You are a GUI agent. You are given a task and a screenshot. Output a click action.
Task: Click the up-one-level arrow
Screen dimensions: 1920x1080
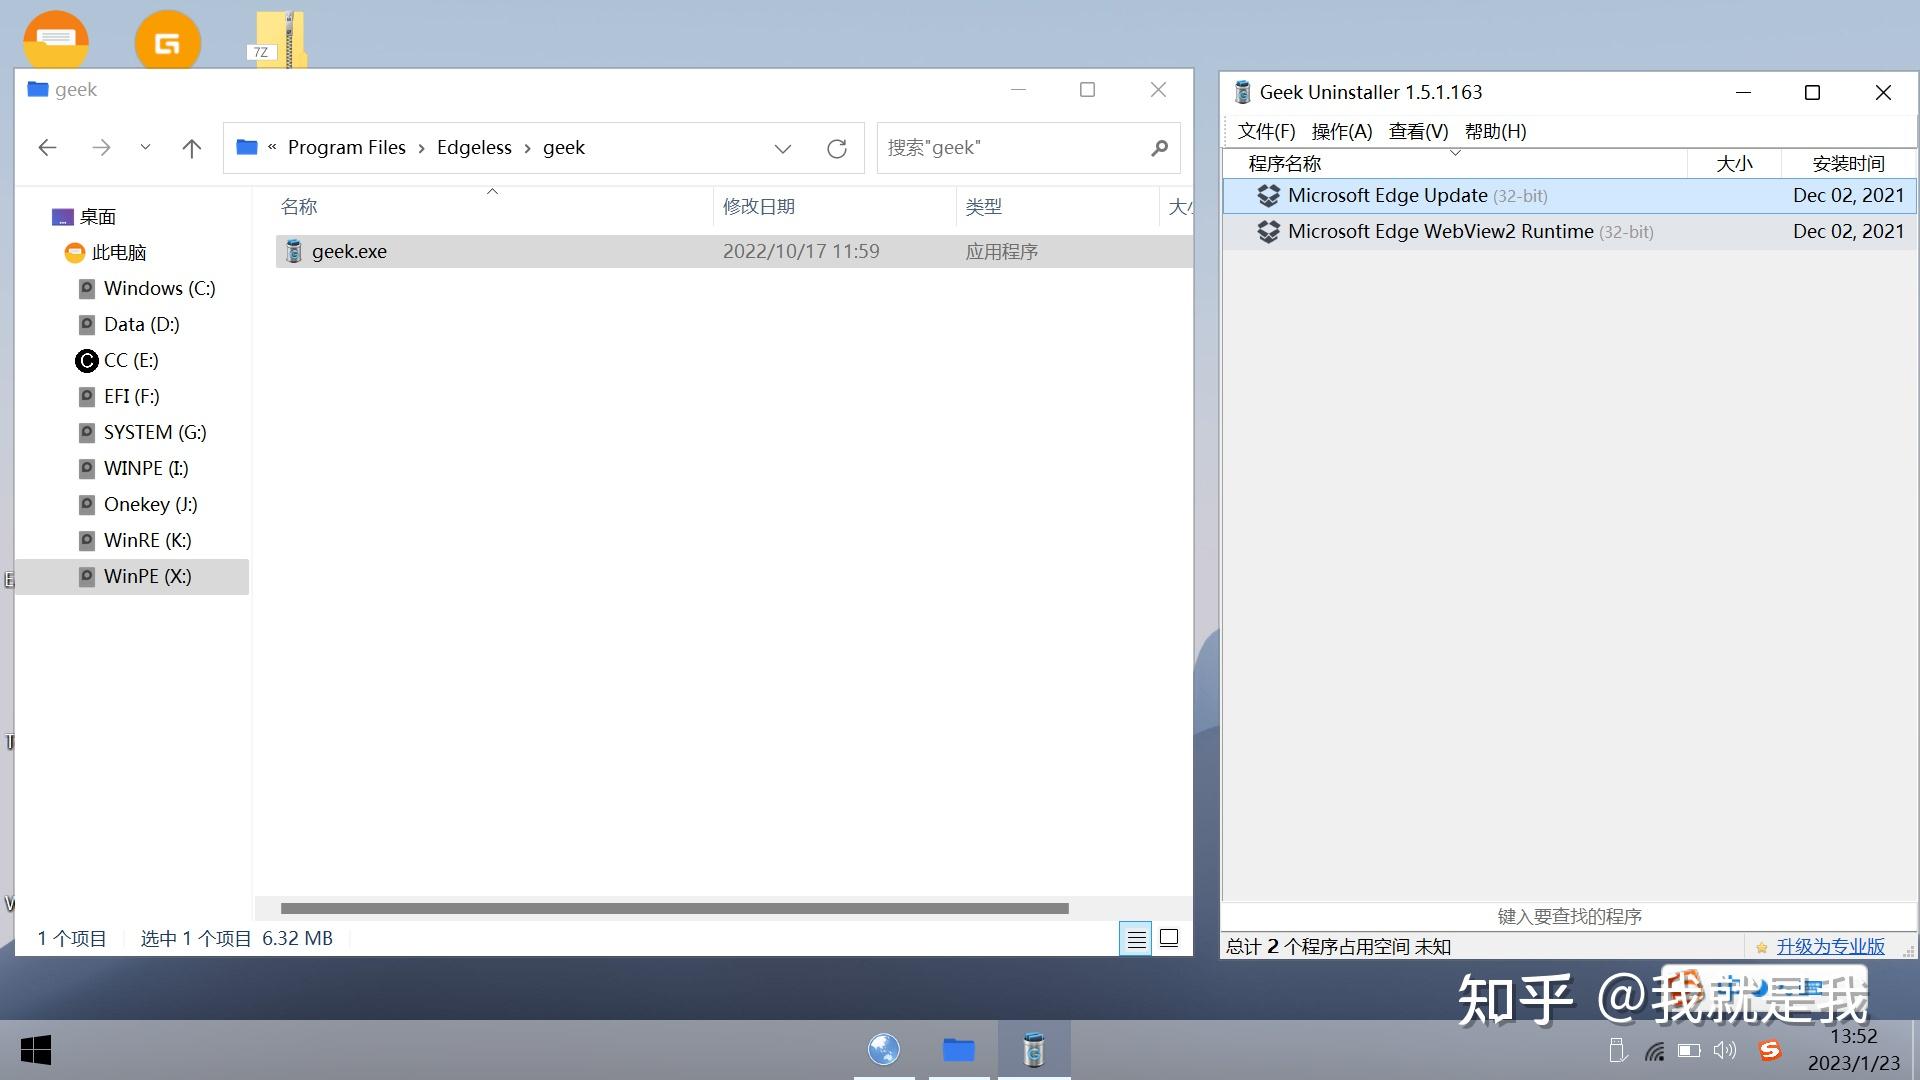(191, 148)
